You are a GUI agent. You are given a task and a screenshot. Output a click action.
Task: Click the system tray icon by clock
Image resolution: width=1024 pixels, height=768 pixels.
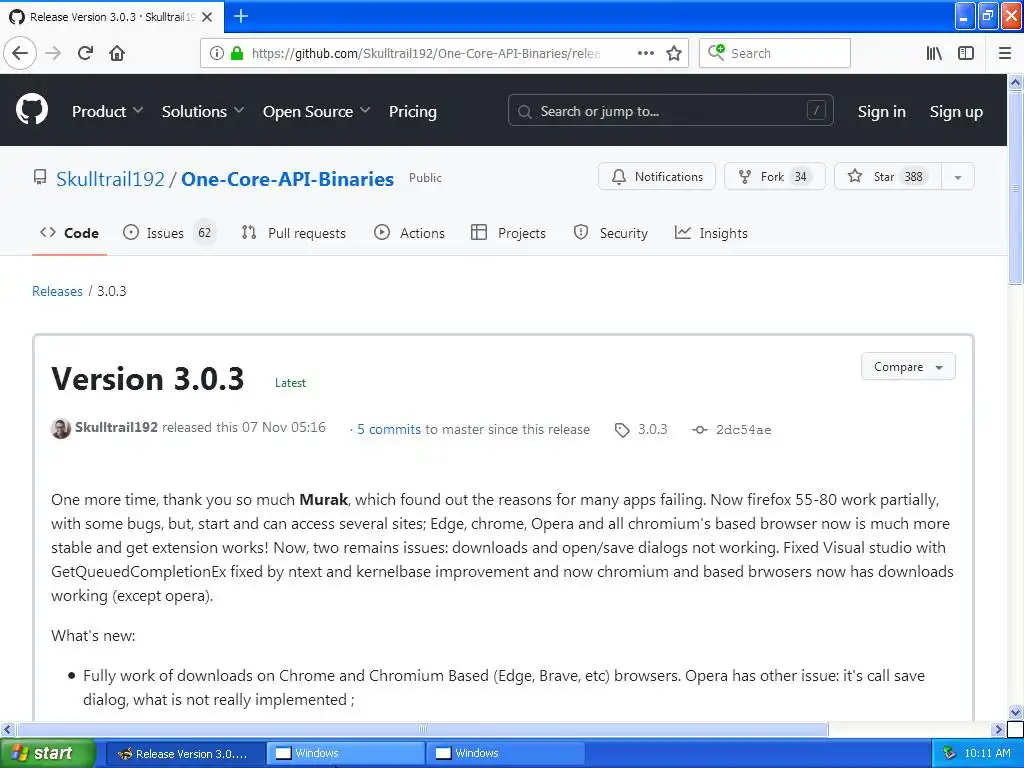(x=950, y=753)
